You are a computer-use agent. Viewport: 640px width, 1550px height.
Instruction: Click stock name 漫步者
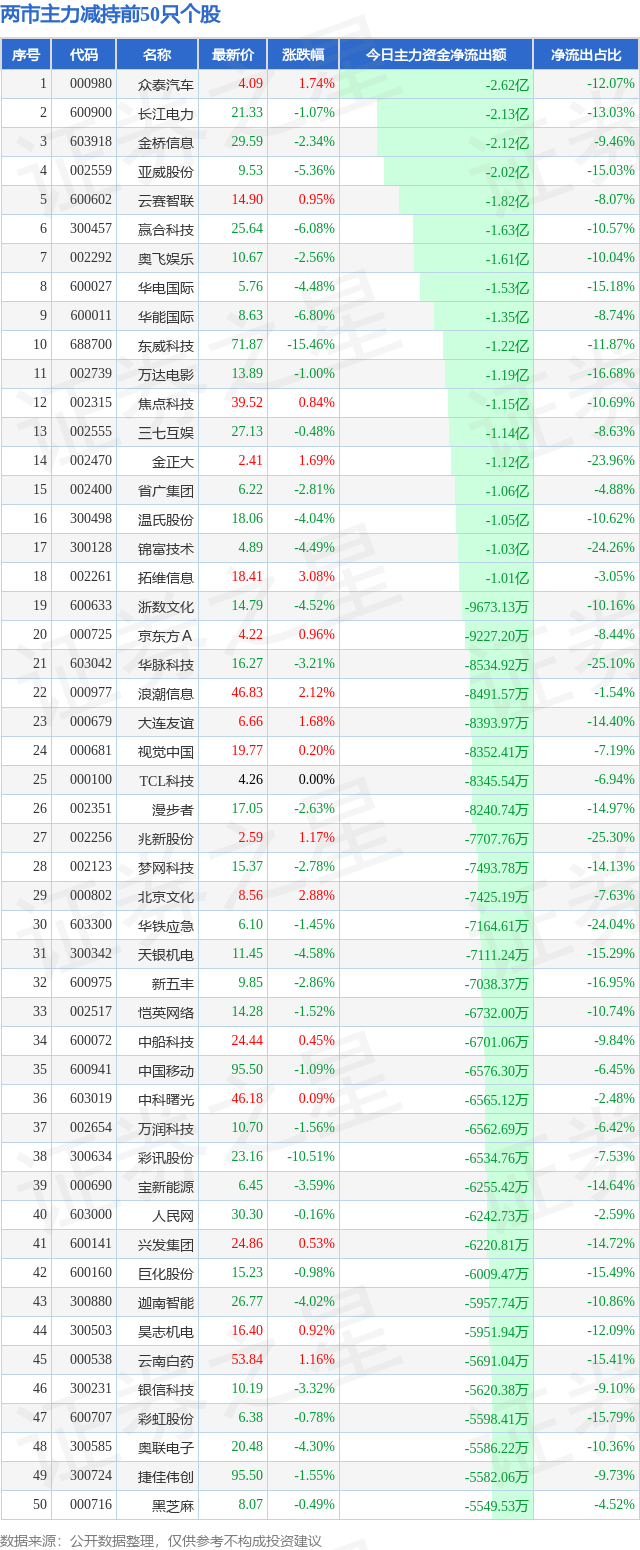[x=172, y=809]
